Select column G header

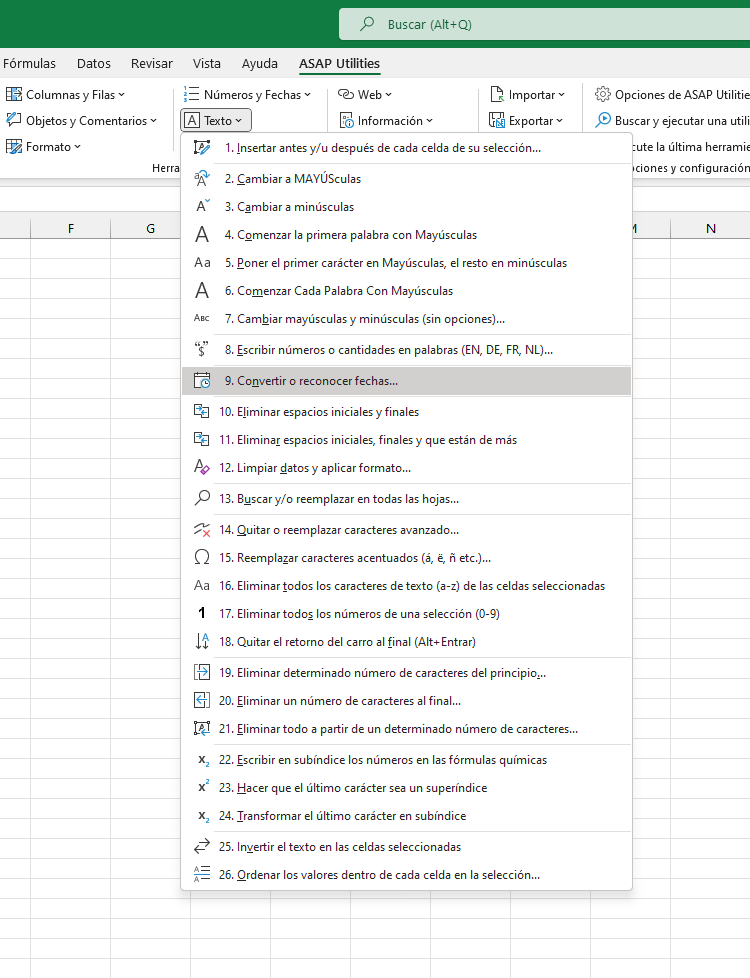coord(150,228)
